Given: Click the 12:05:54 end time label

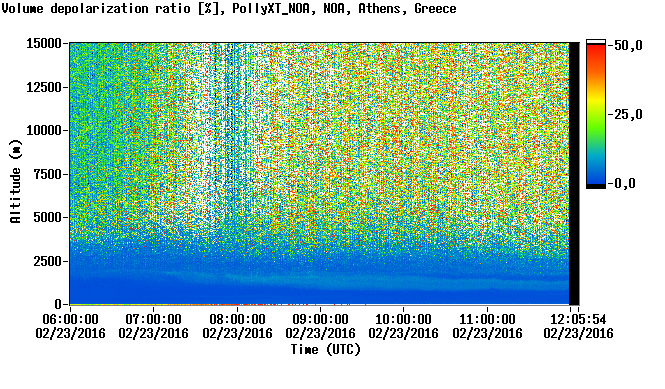Looking at the screenshot, I should [578, 319].
